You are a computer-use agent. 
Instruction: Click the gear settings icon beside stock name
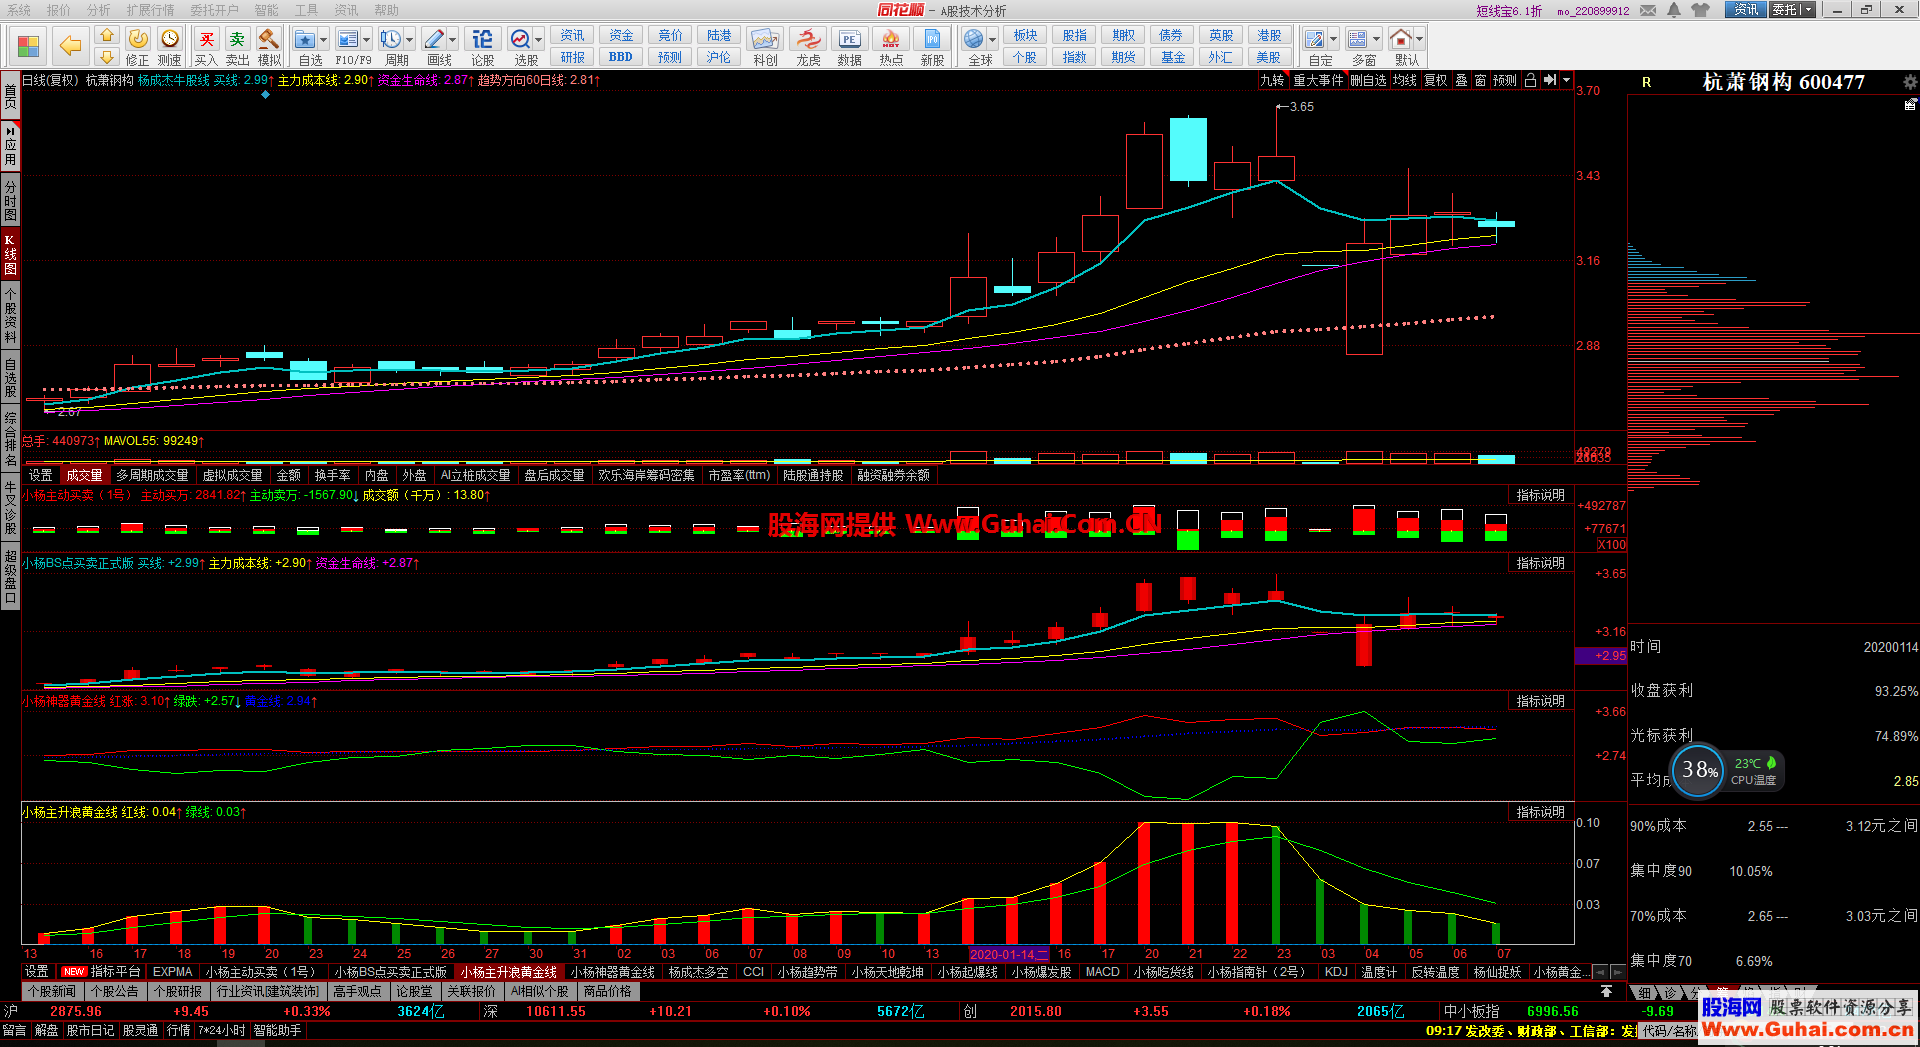(x=1909, y=82)
